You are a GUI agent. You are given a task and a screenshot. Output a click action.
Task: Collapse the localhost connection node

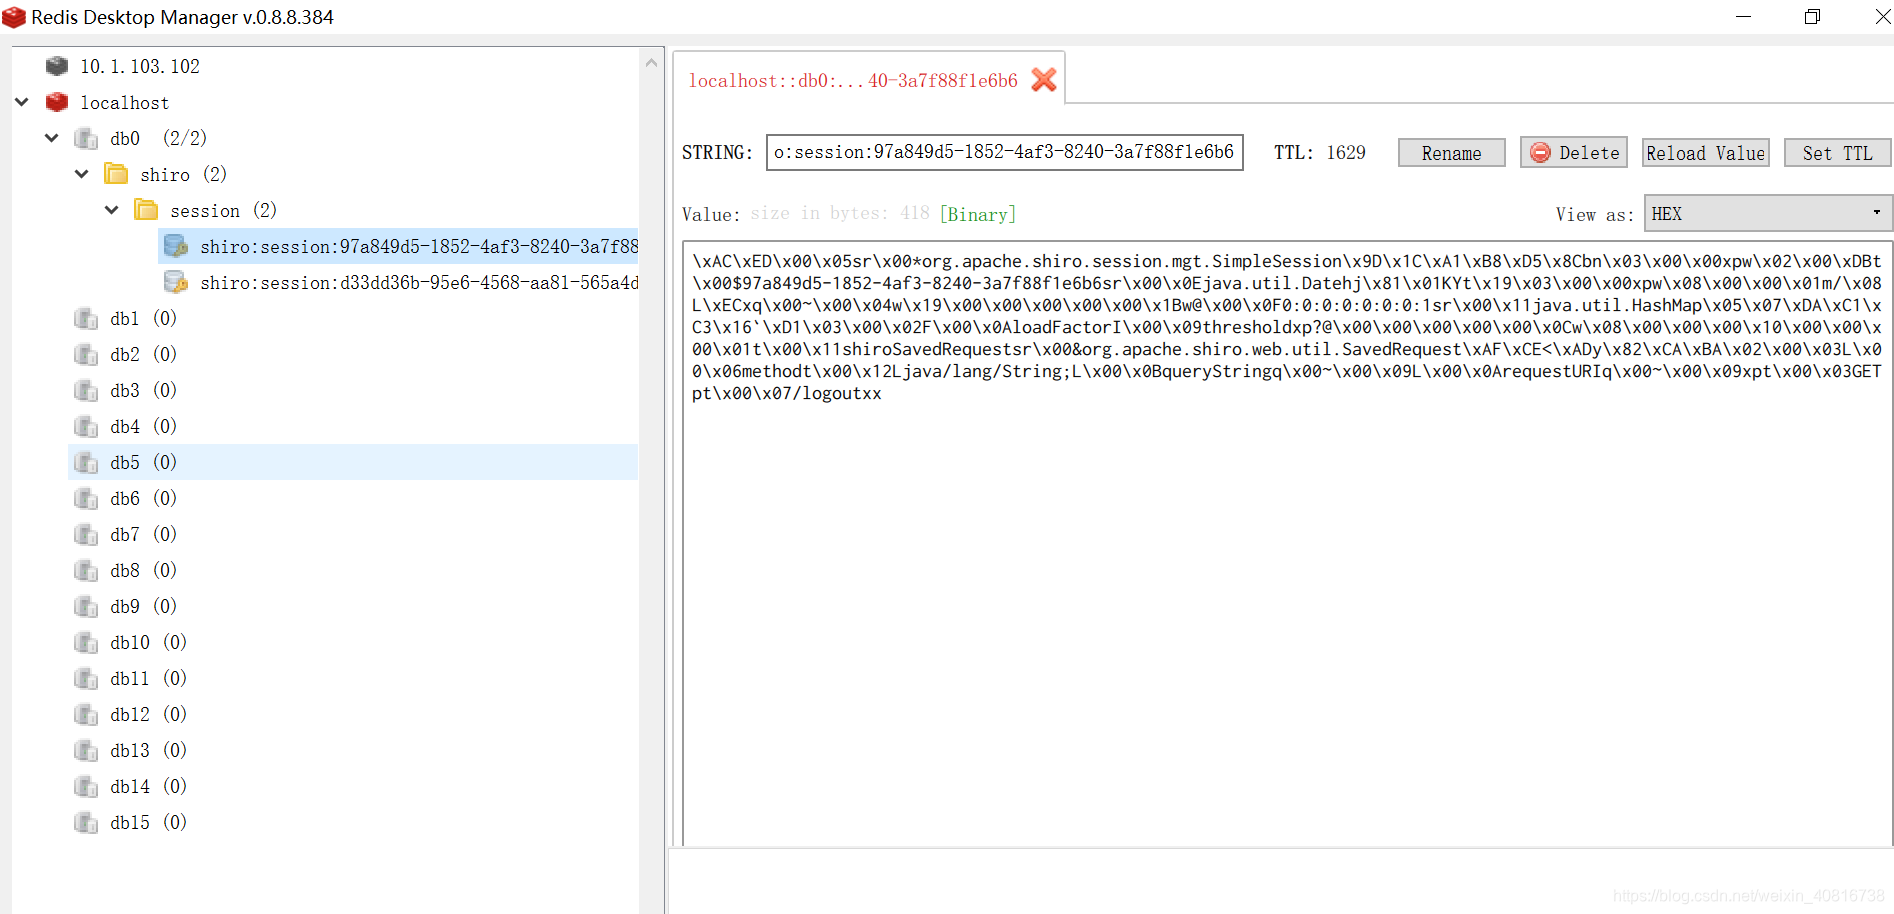(x=22, y=102)
